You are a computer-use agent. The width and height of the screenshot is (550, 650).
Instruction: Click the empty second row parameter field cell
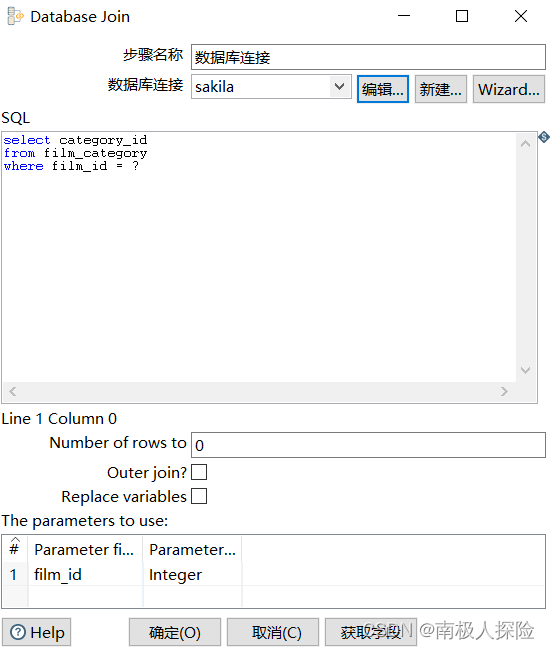click(x=85, y=596)
